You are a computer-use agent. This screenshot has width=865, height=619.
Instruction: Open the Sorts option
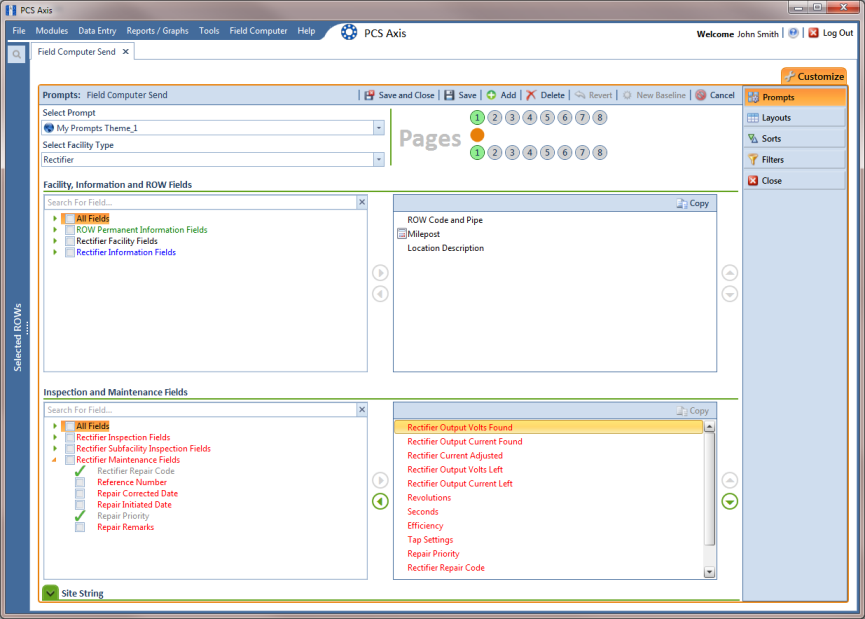tap(794, 138)
